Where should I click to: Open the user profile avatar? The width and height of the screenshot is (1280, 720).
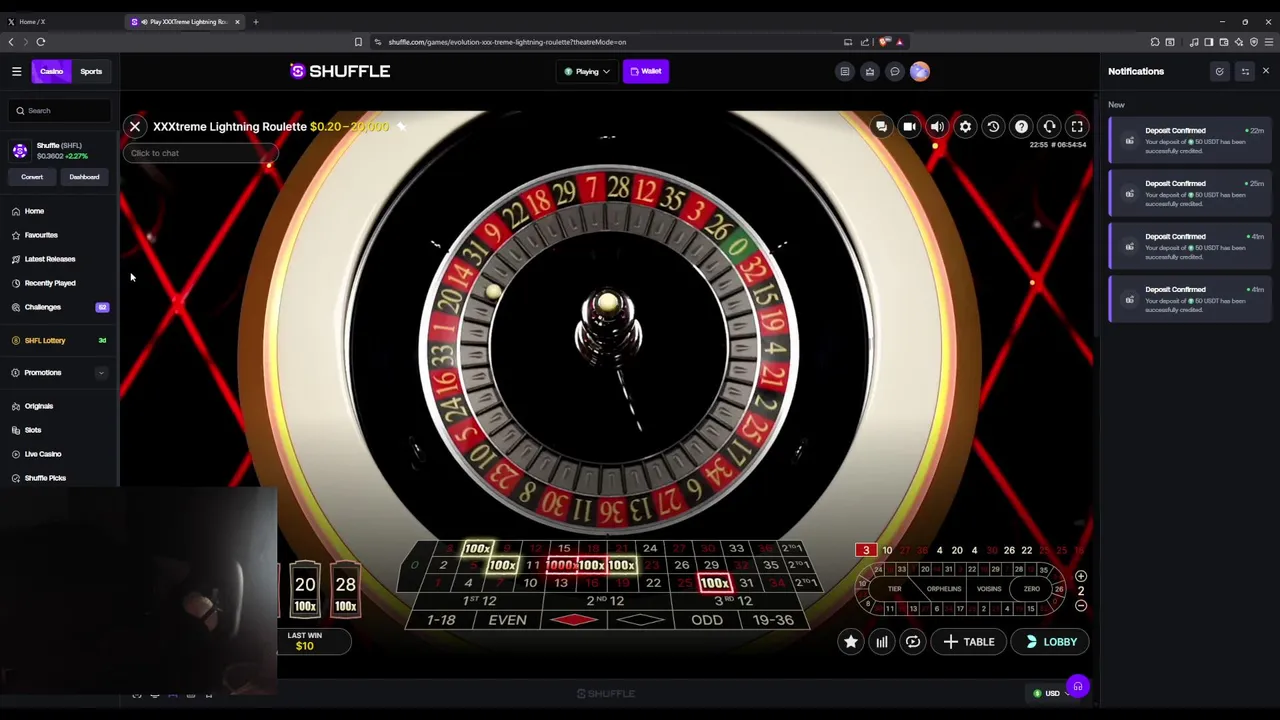pos(920,71)
